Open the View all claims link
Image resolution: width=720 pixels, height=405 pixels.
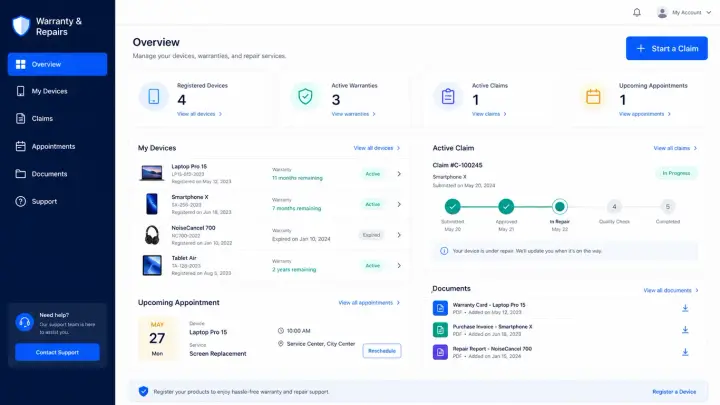(675, 148)
